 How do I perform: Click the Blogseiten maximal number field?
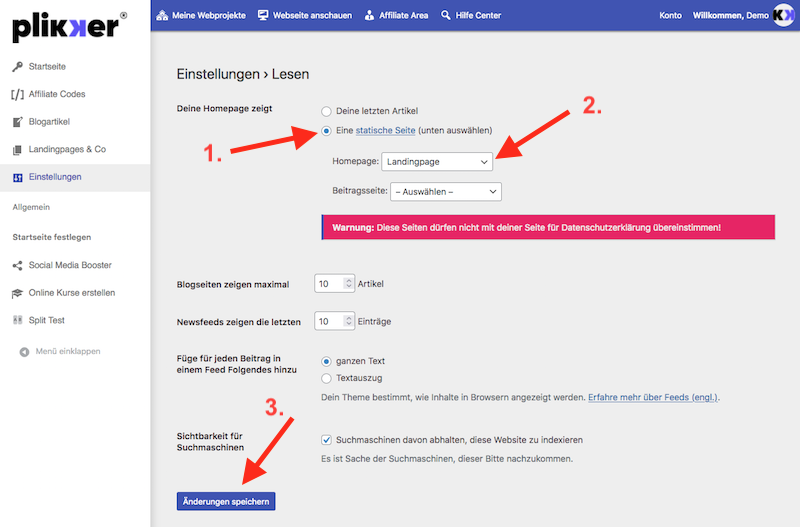point(328,284)
